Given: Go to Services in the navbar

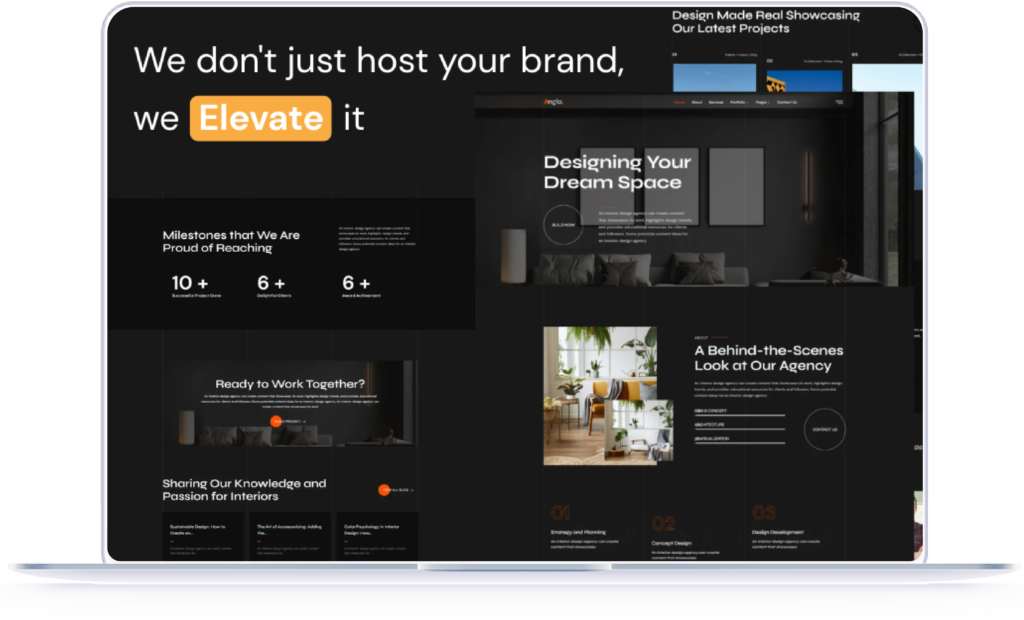Looking at the screenshot, I should [716, 102].
